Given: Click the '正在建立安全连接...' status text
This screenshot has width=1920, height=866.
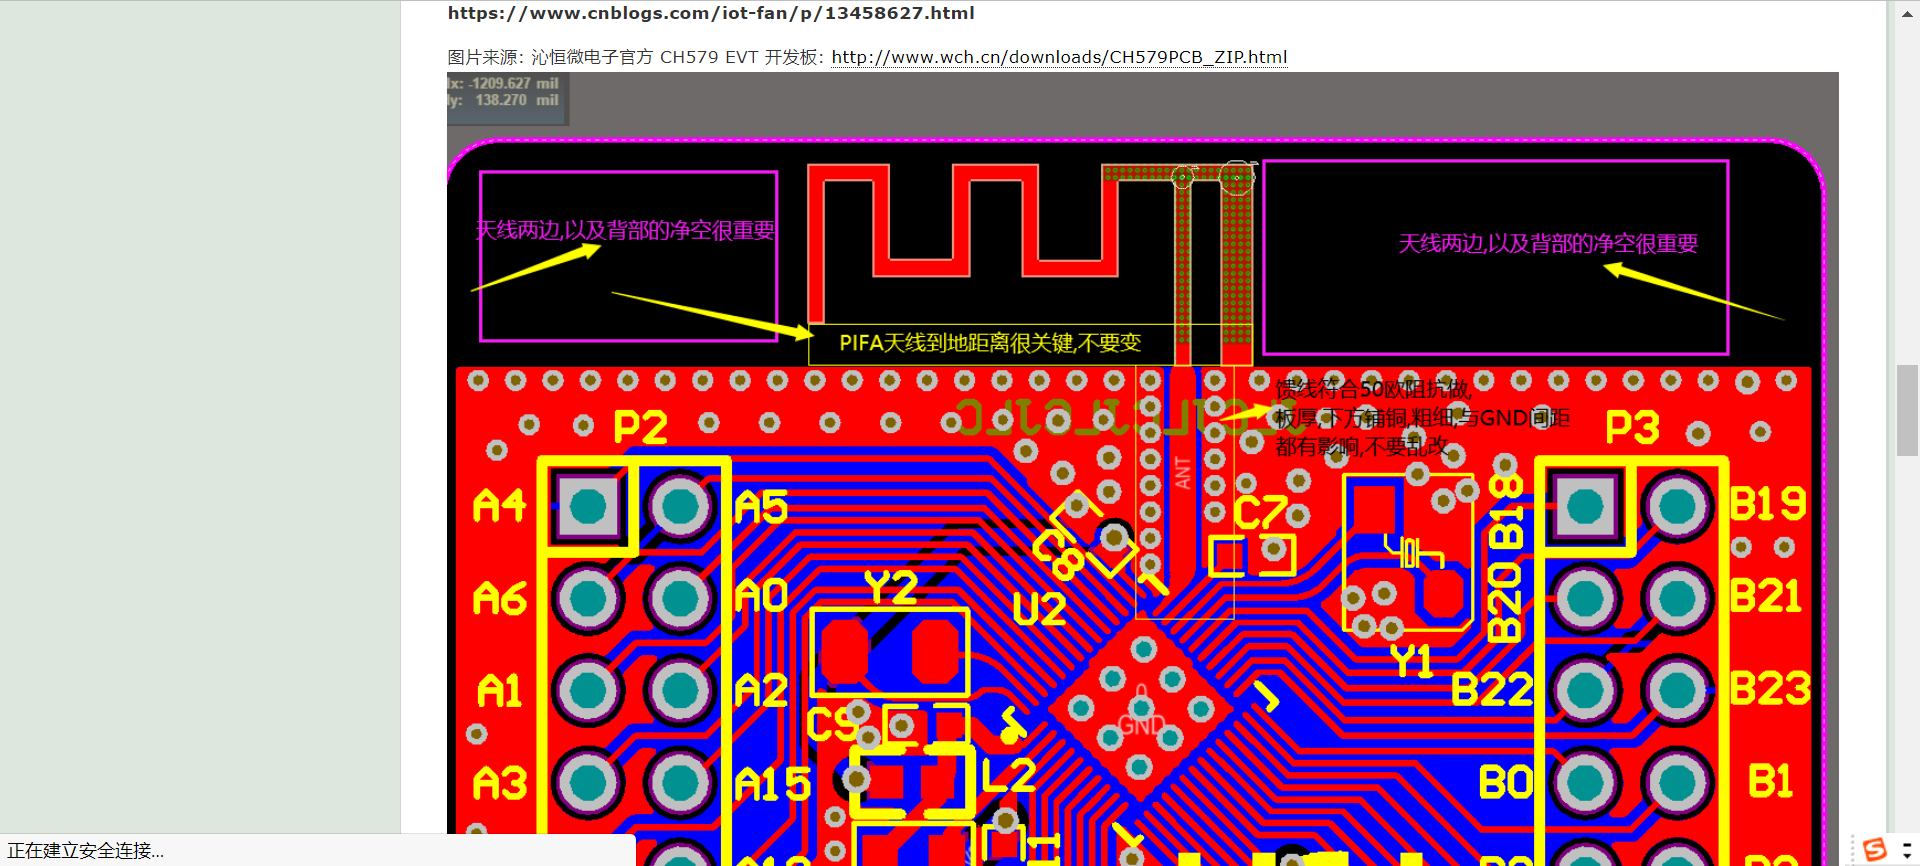Looking at the screenshot, I should pos(86,851).
